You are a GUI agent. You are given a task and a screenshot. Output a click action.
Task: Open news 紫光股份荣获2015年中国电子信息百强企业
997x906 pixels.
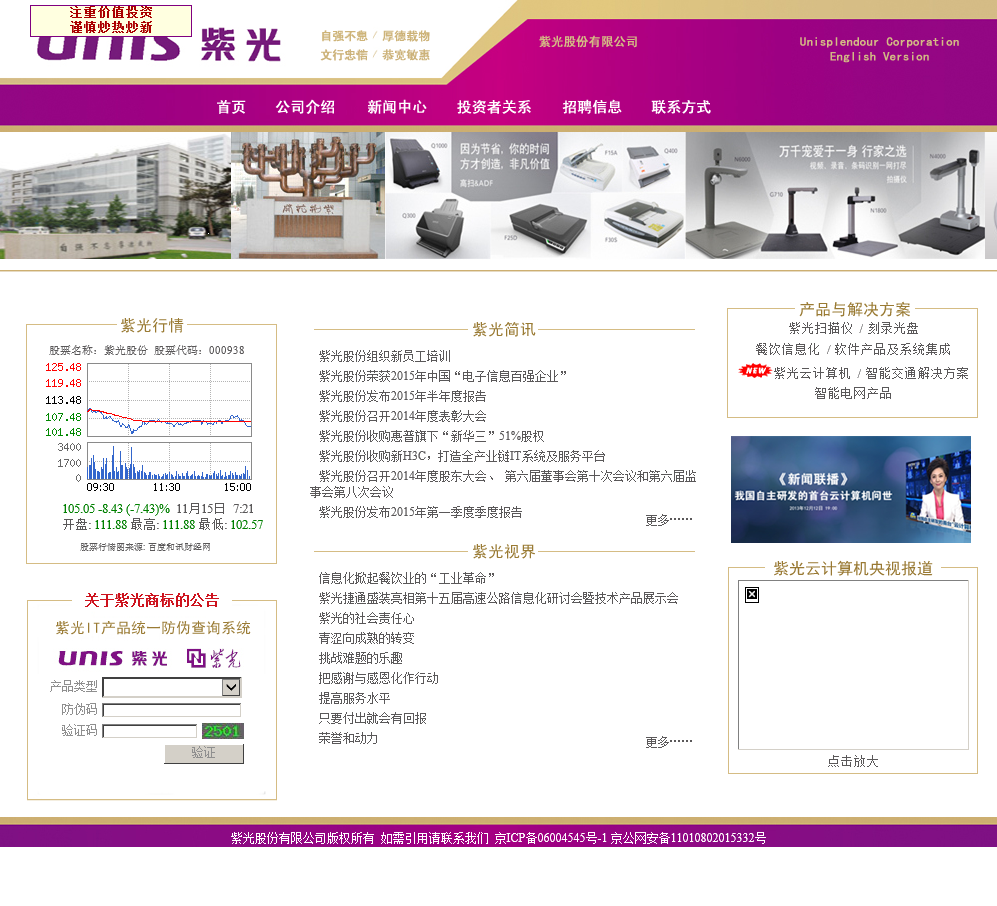click(x=443, y=376)
